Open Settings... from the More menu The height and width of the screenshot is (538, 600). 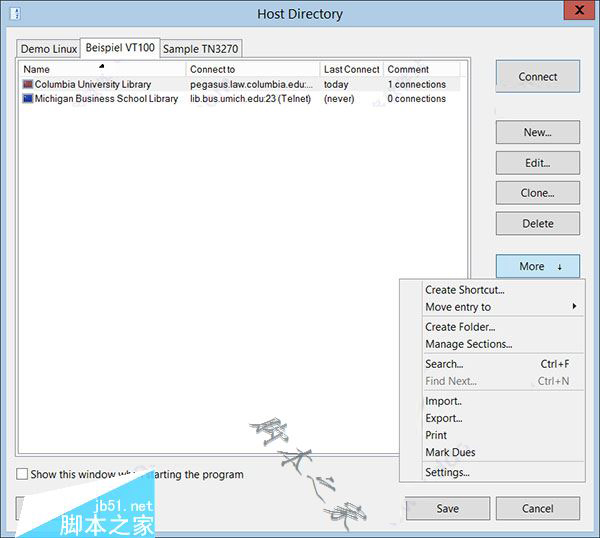[447, 472]
